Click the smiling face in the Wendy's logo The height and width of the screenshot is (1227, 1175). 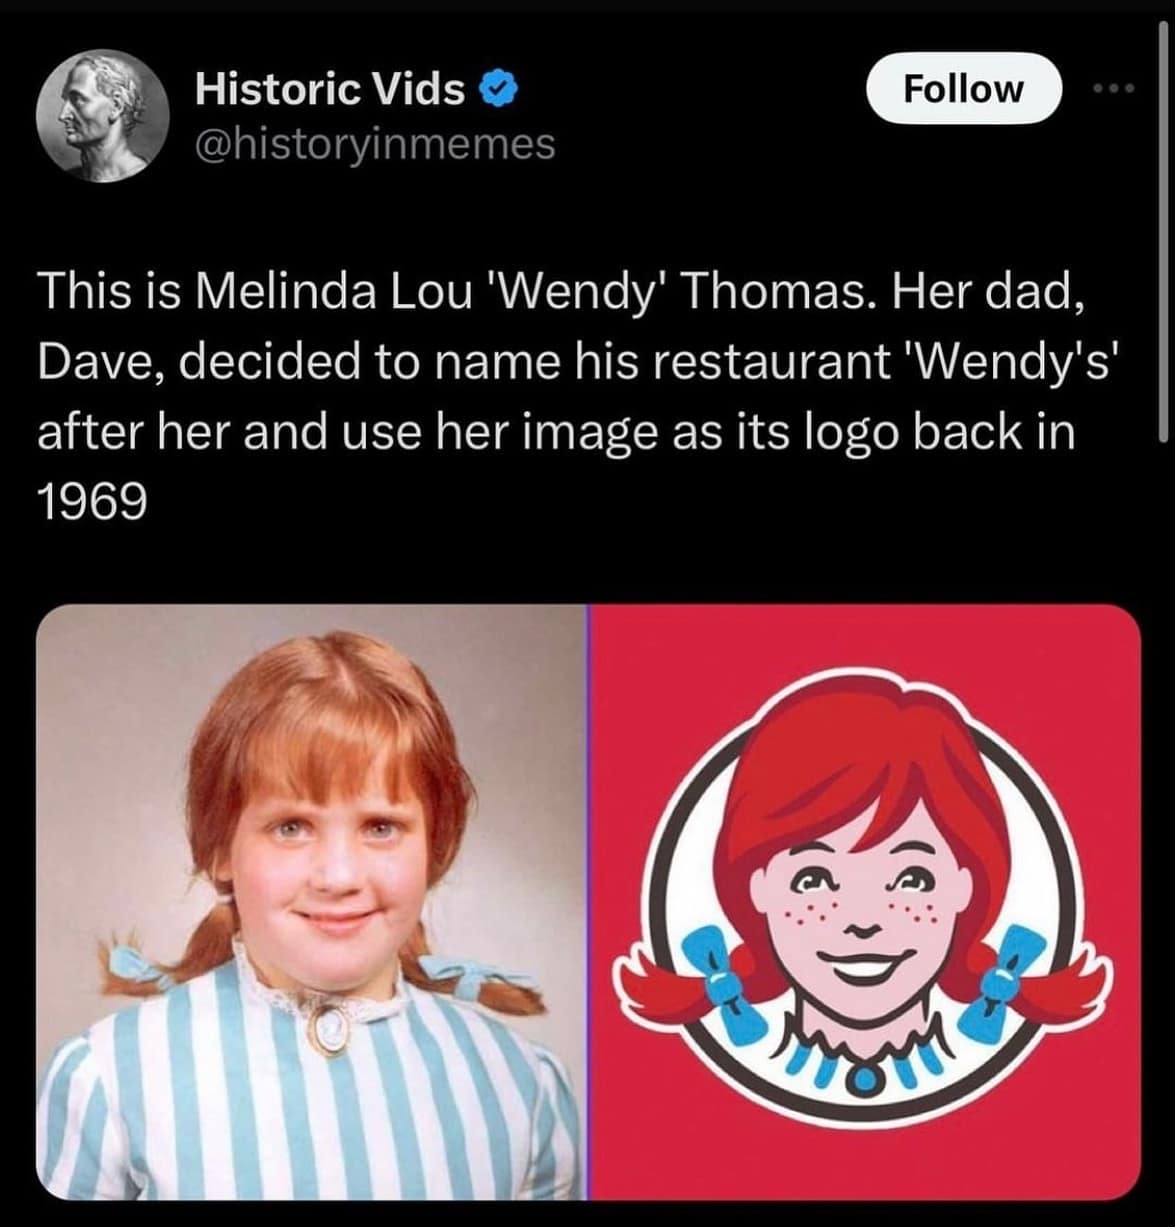click(862, 915)
